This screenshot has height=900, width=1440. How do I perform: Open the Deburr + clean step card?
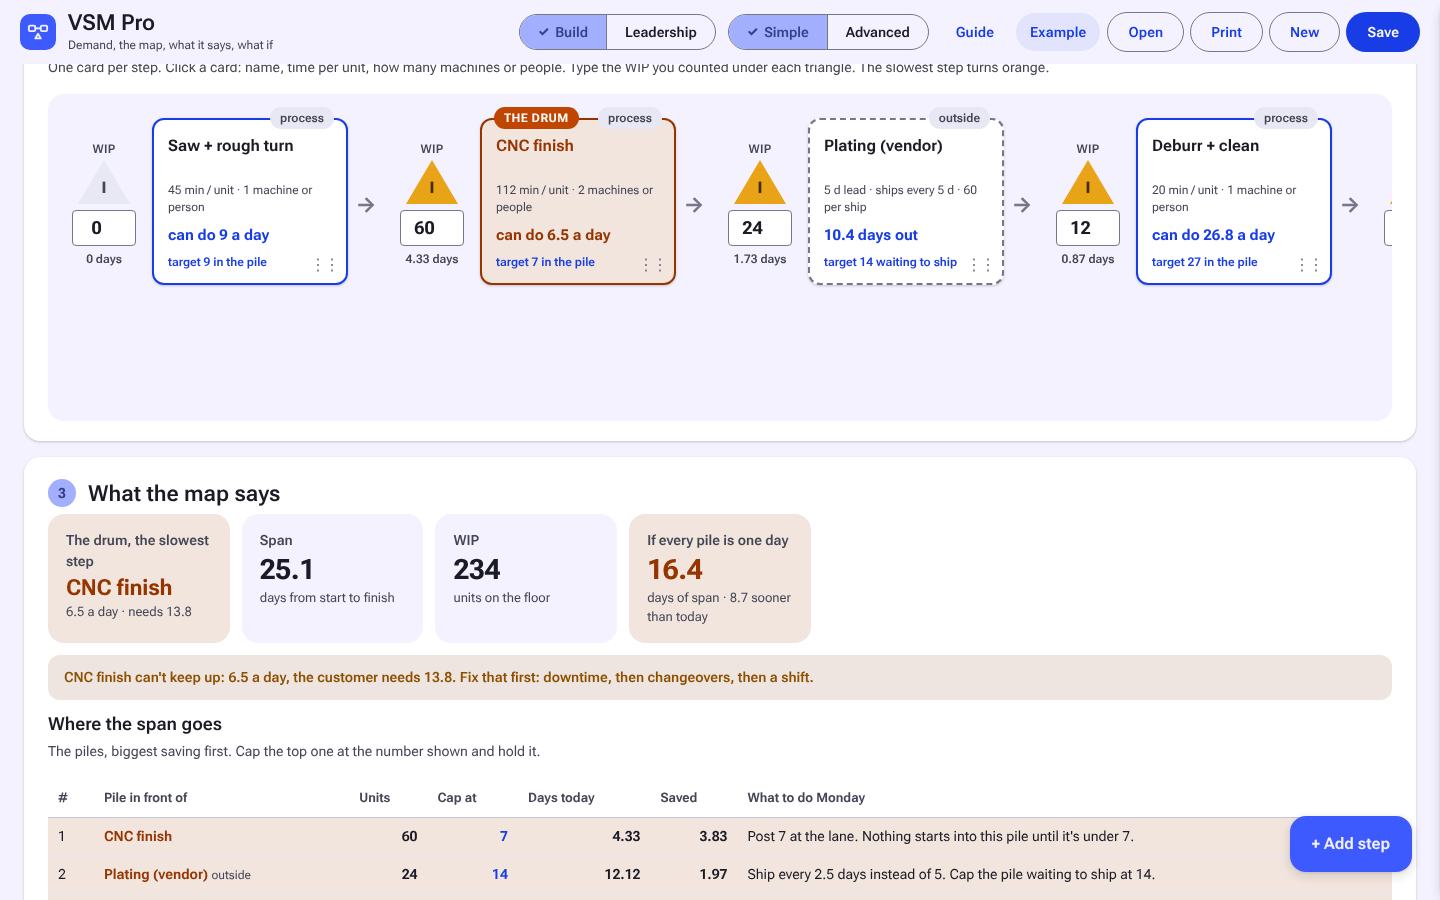click(1234, 201)
